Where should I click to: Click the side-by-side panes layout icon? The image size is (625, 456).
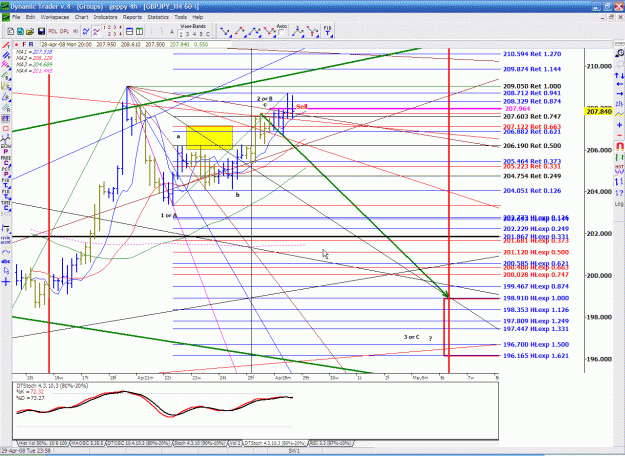pyautogui.click(x=140, y=31)
